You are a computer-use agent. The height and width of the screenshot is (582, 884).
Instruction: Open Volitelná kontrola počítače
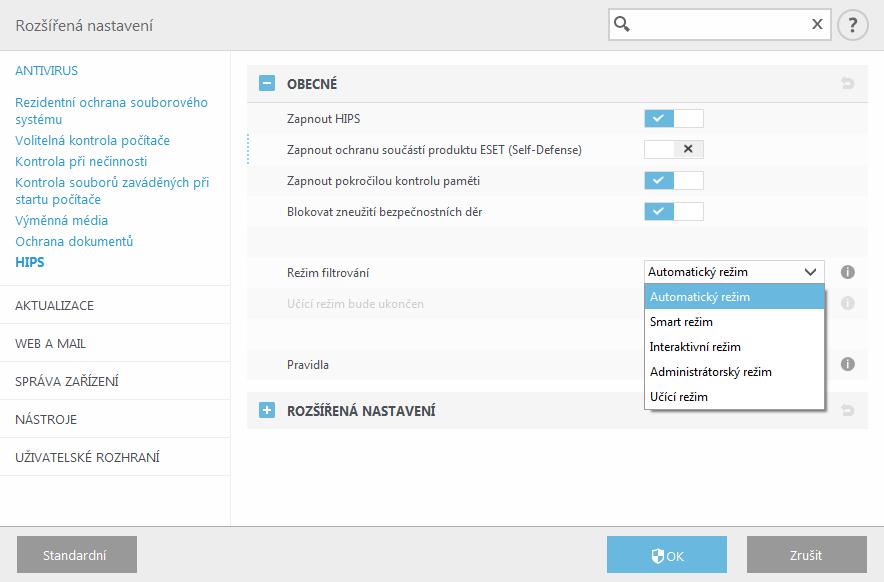click(92, 140)
